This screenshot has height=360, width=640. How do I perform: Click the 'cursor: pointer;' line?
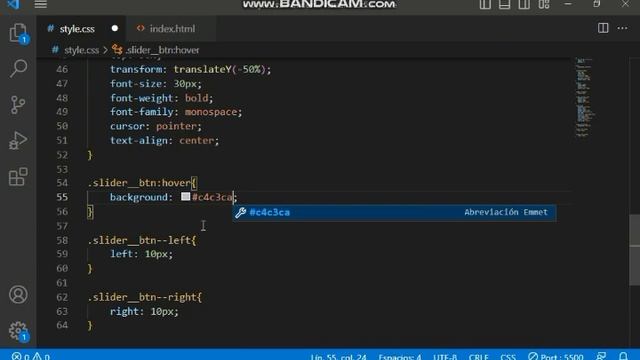pos(156,126)
